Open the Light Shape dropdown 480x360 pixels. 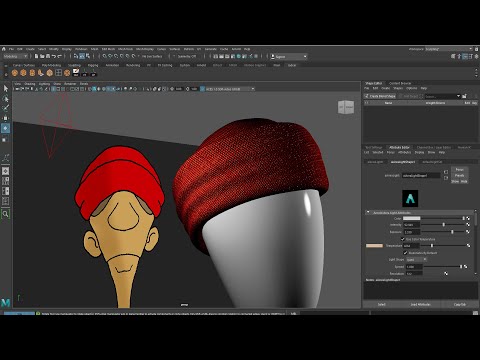(x=416, y=259)
